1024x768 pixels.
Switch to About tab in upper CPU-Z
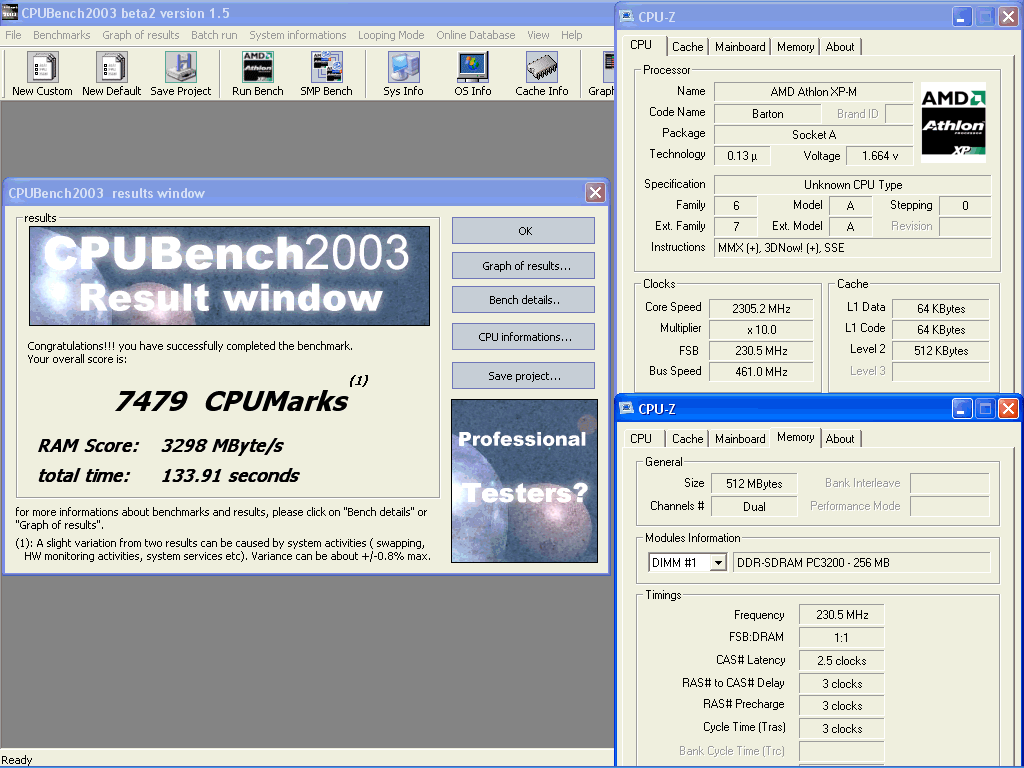(840, 47)
